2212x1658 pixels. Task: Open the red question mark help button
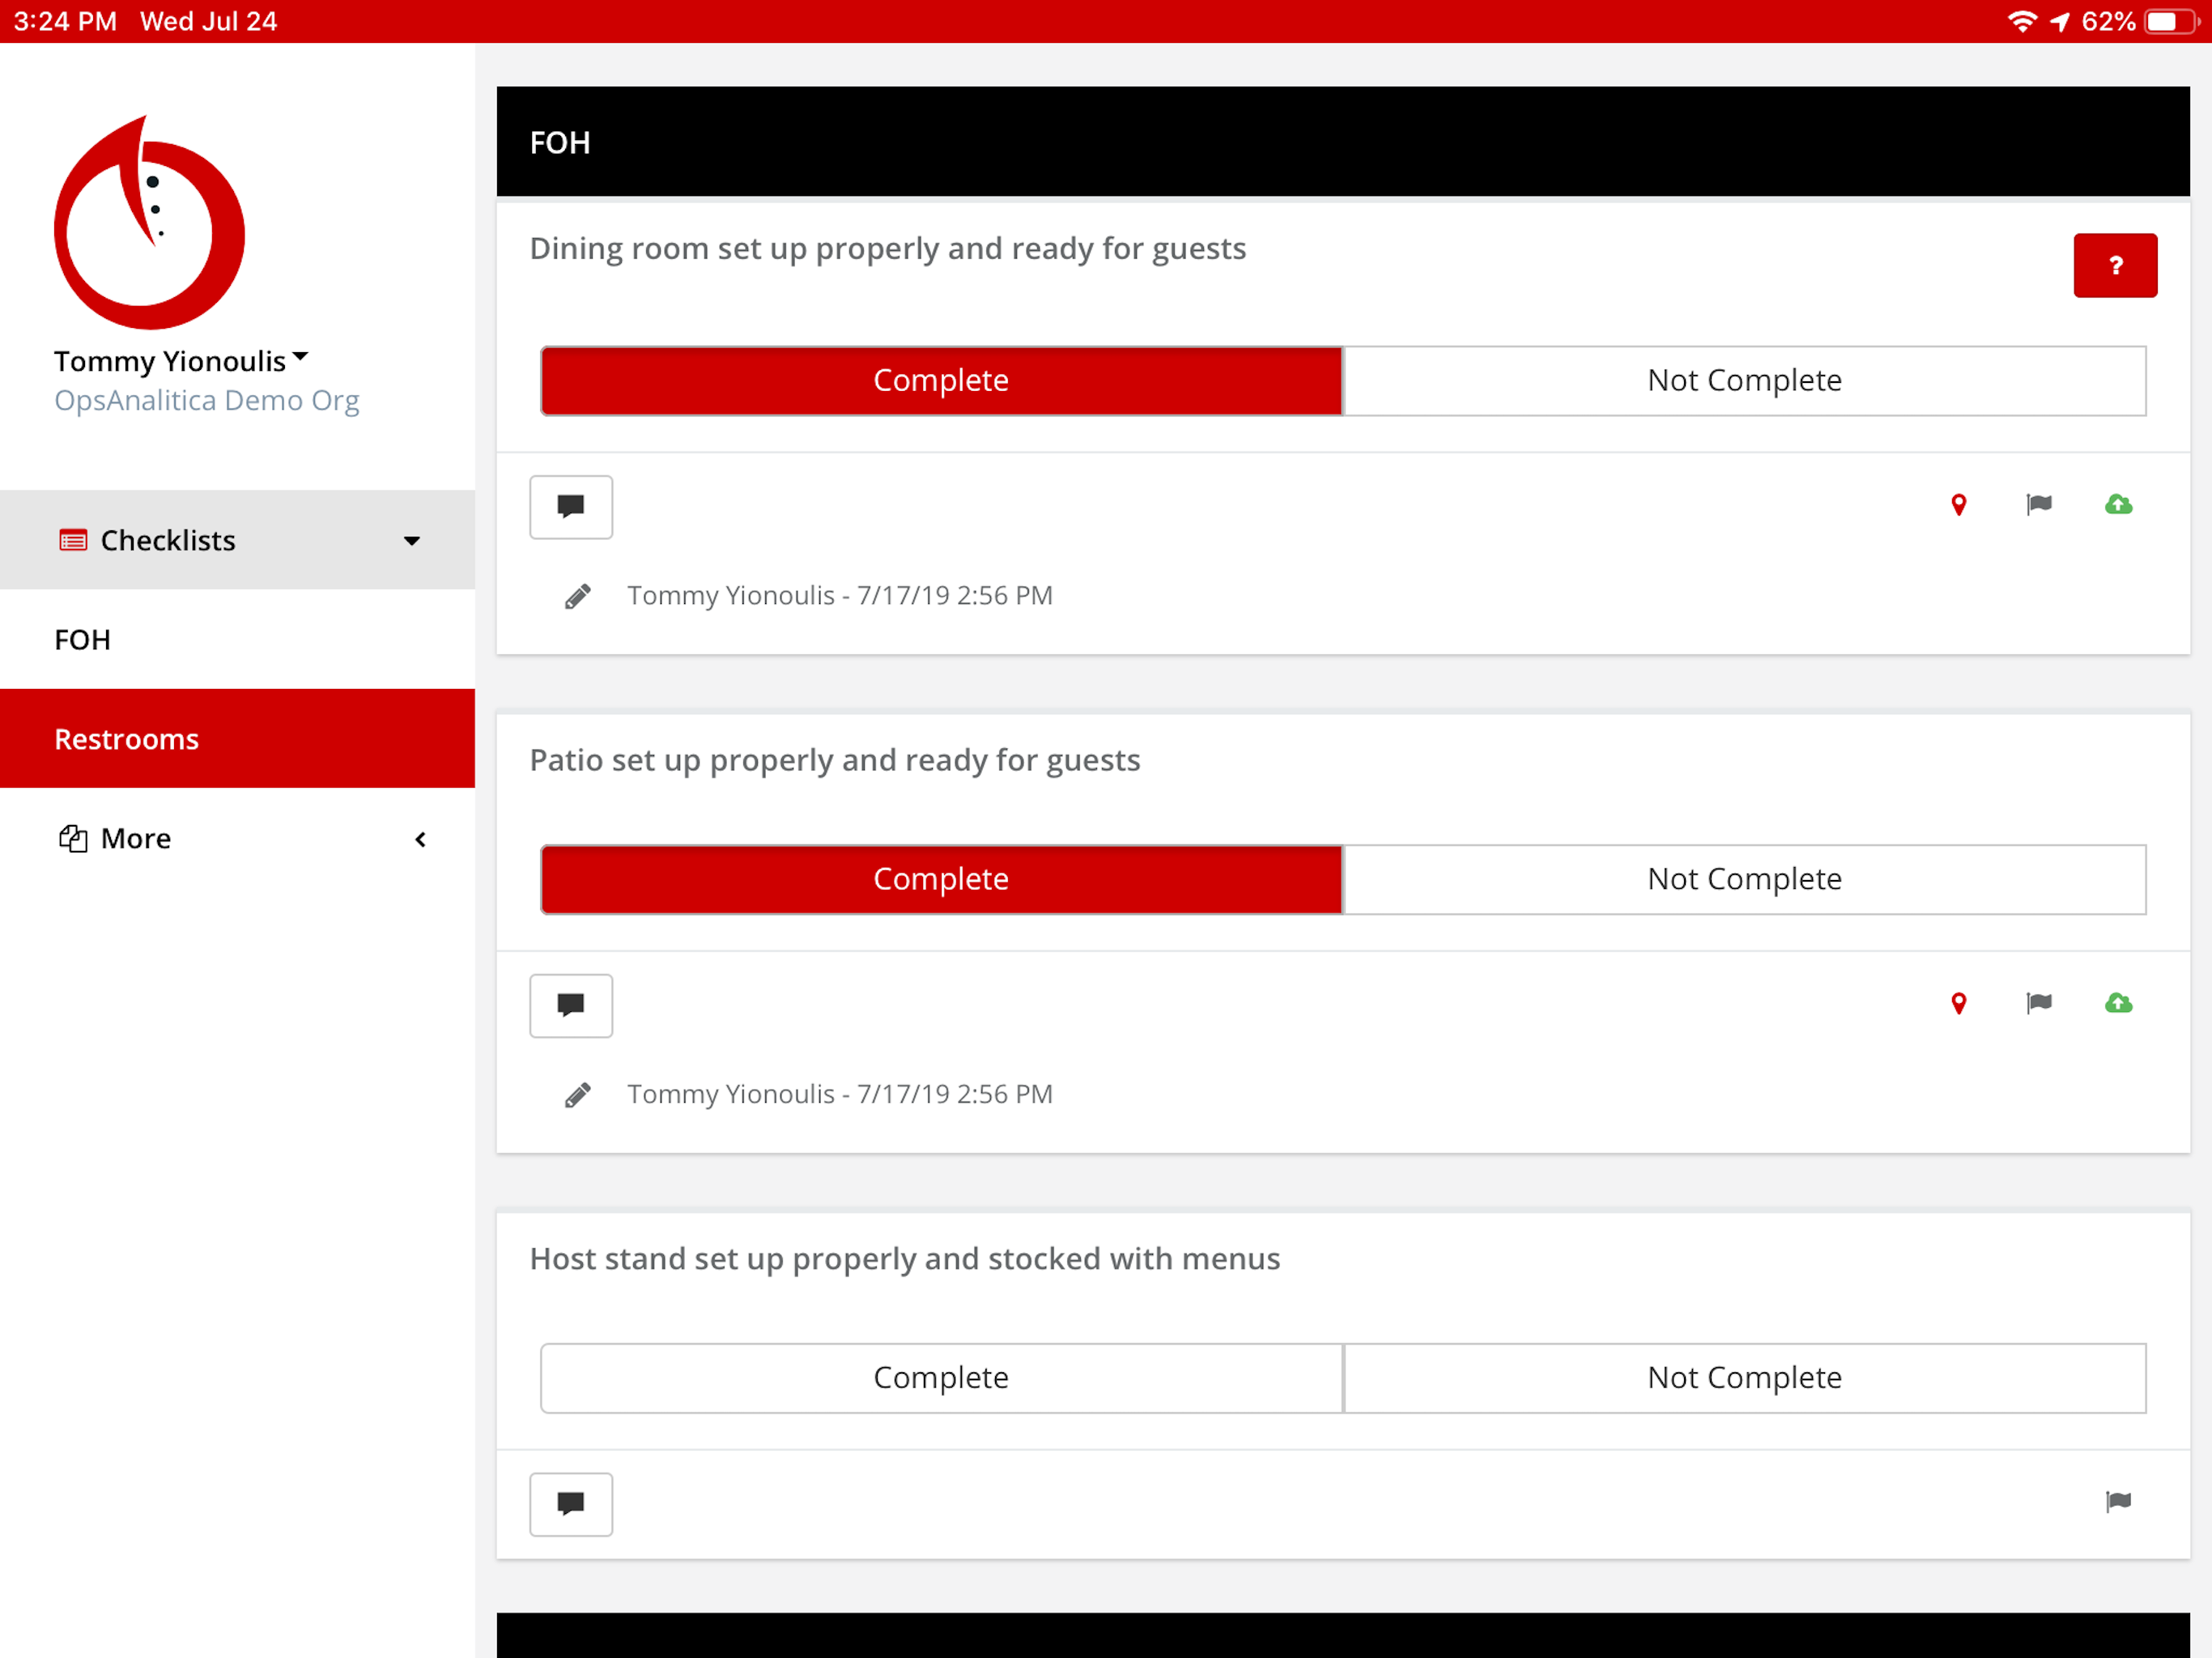coord(2114,265)
